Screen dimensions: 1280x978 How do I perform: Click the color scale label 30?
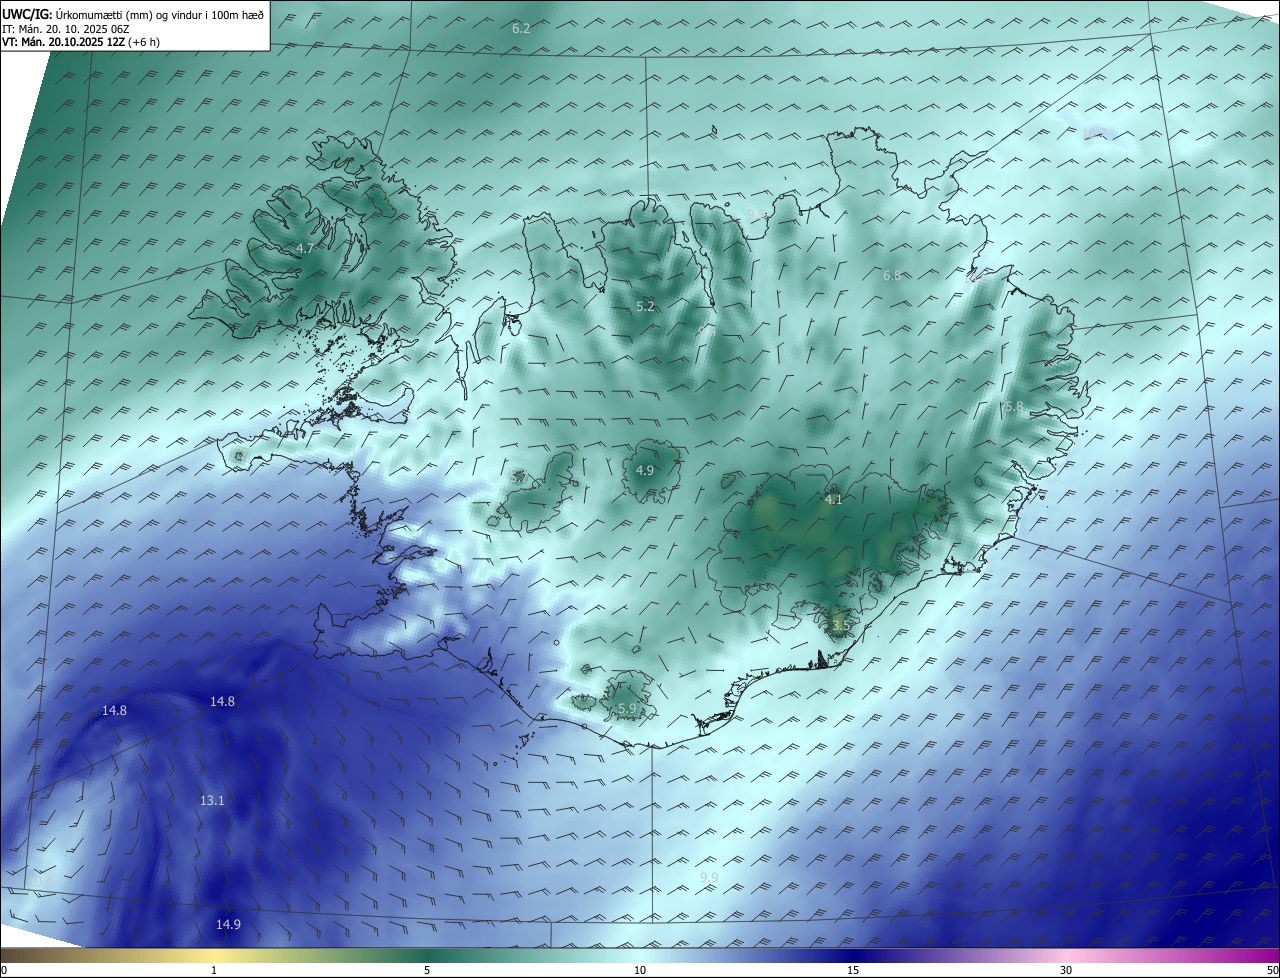[1066, 970]
